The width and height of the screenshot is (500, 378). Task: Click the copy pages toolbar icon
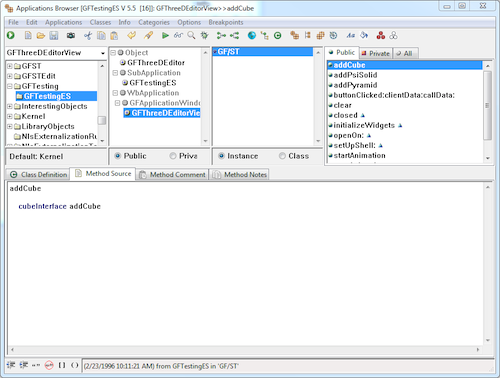coord(101,35)
